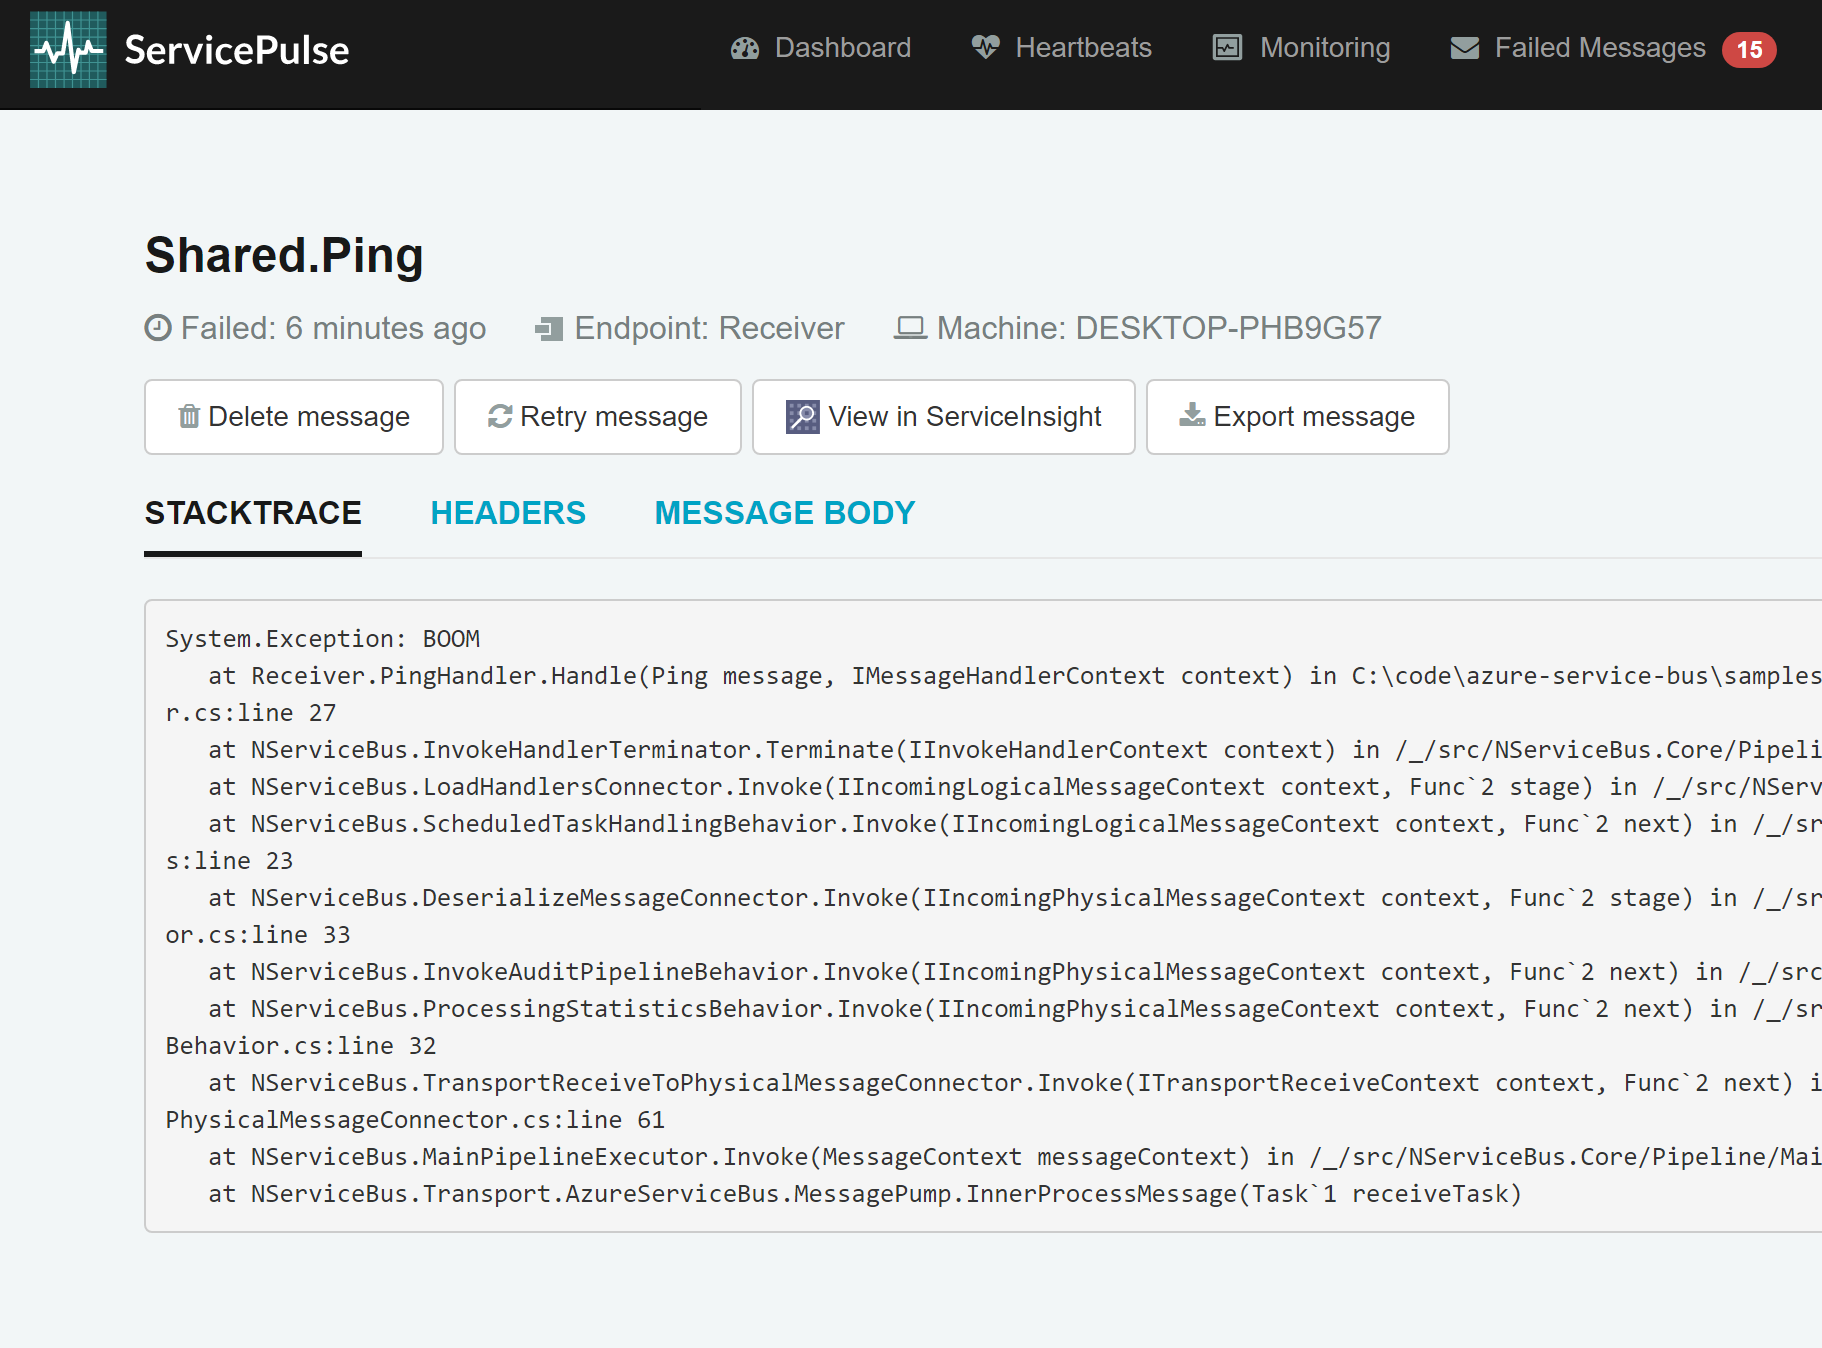This screenshot has width=1822, height=1348.
Task: Open the message in ServiceInsight
Action: [942, 416]
